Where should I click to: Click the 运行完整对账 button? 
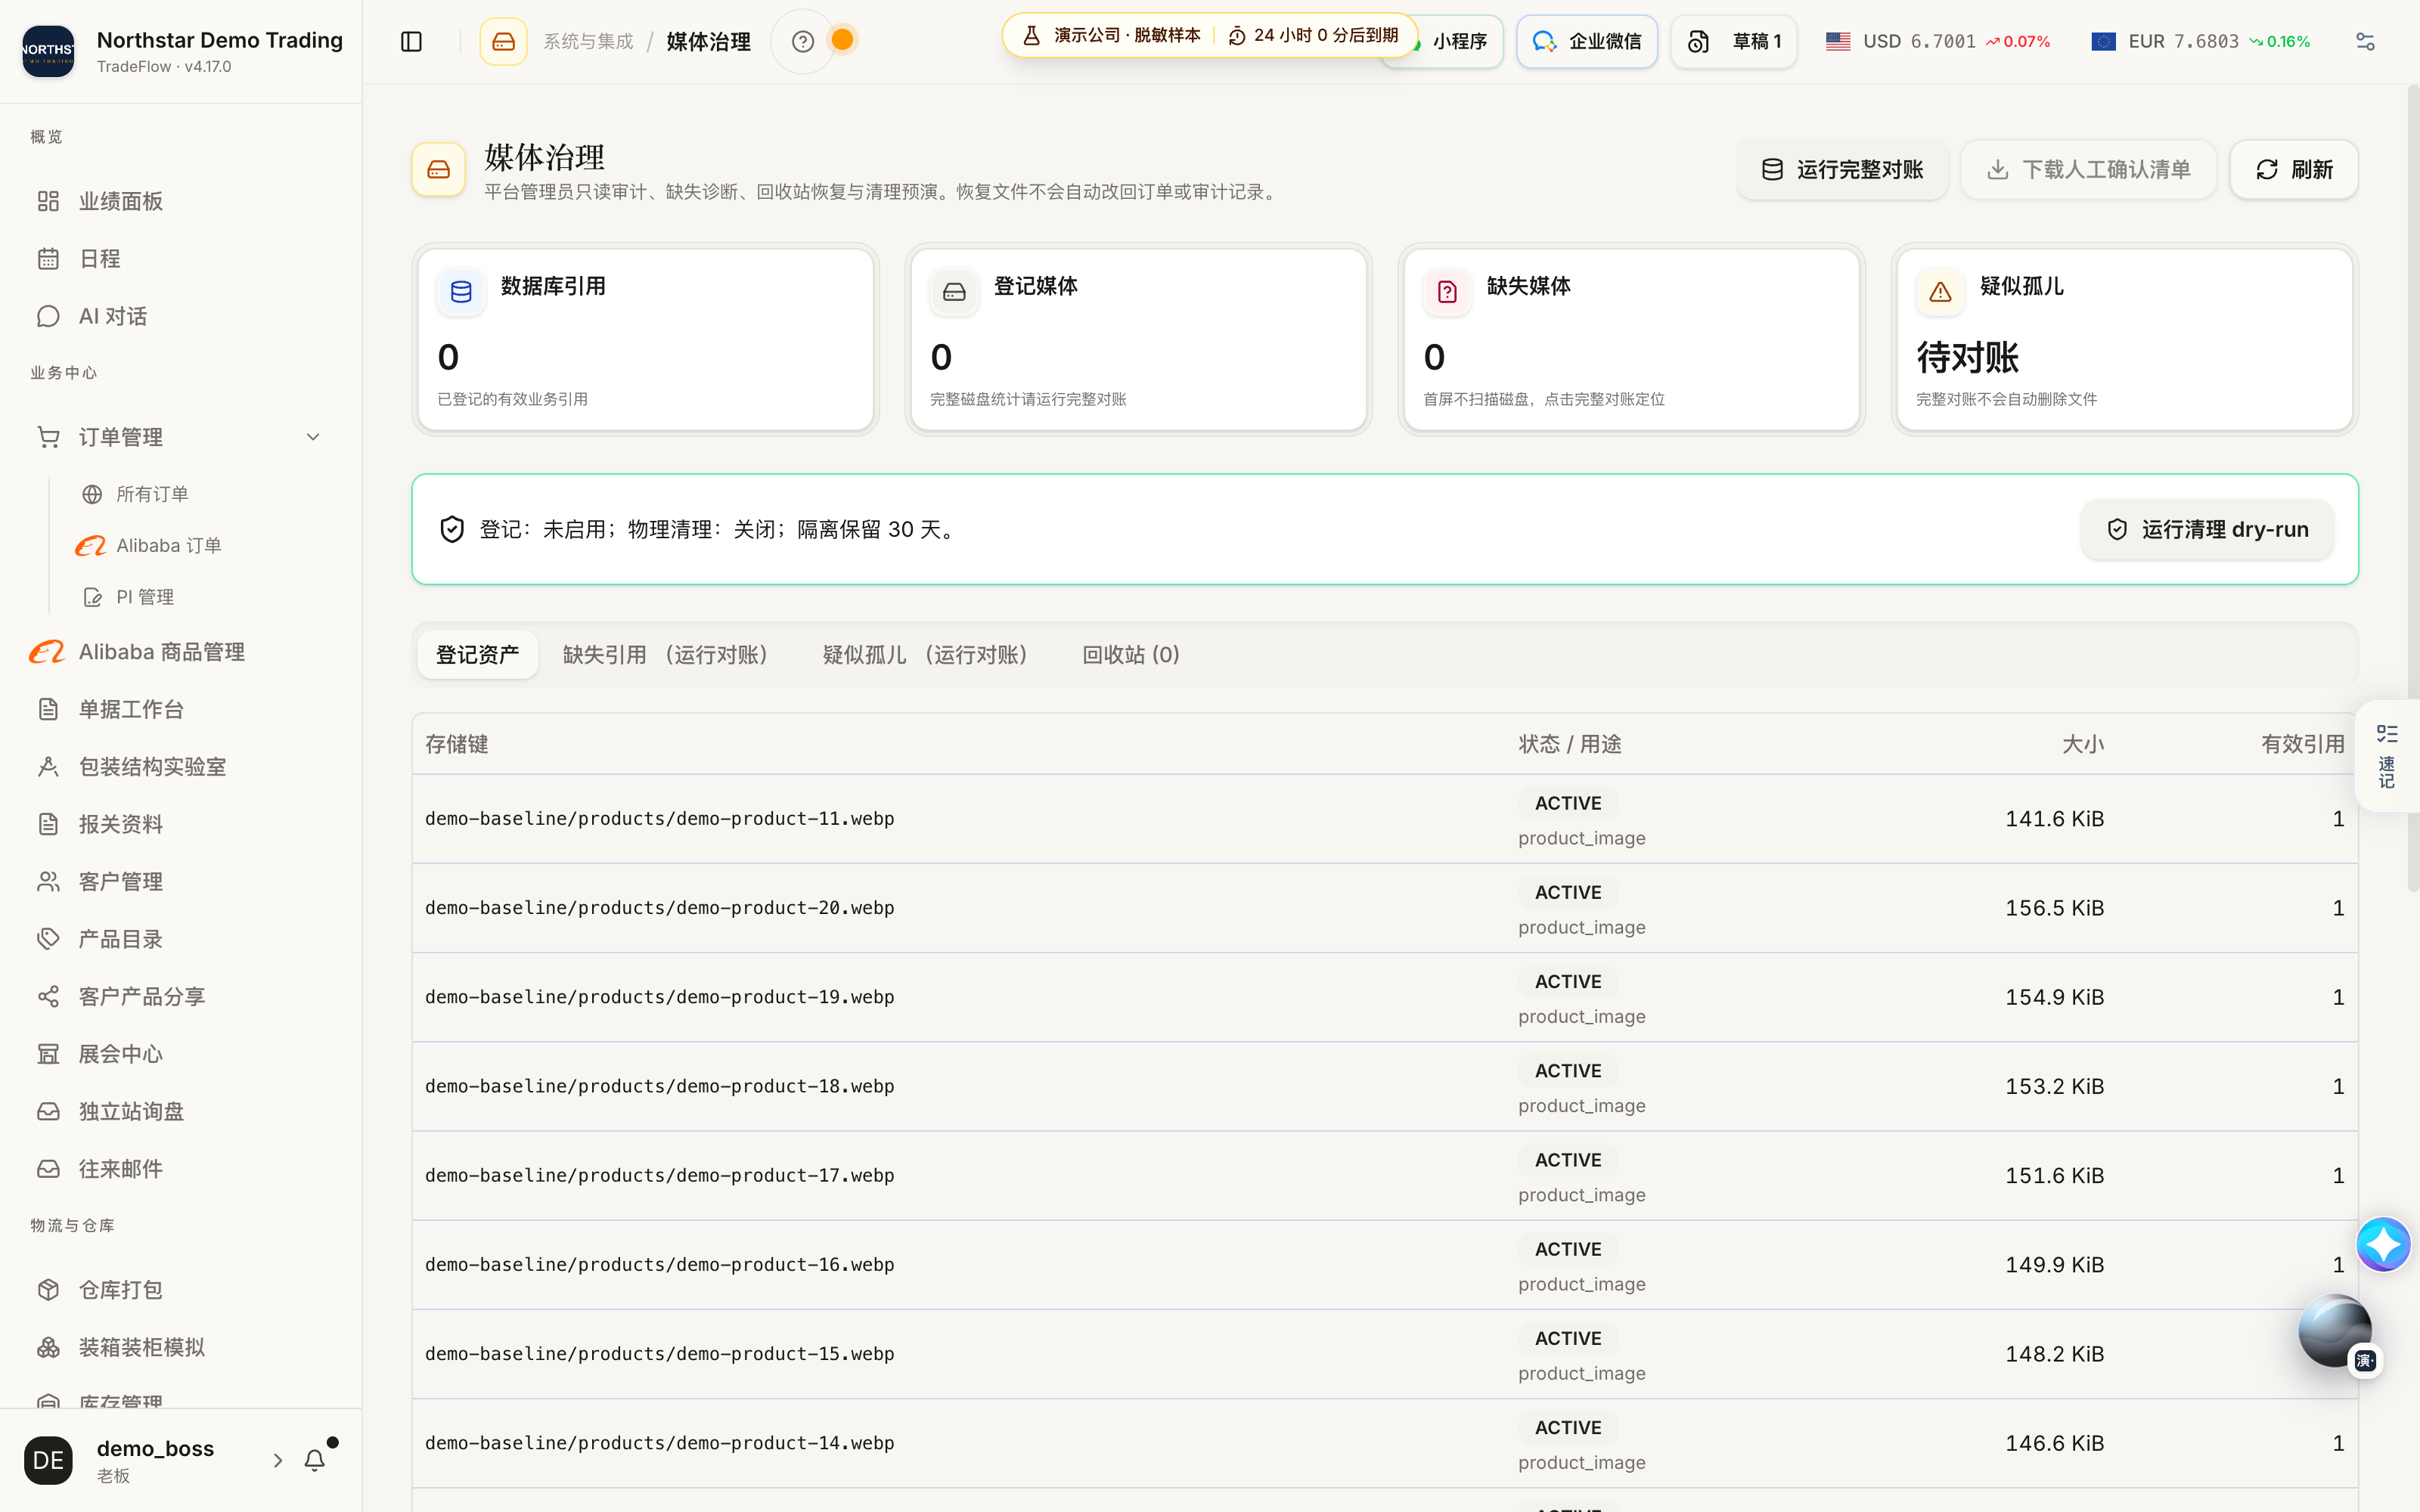[1842, 170]
